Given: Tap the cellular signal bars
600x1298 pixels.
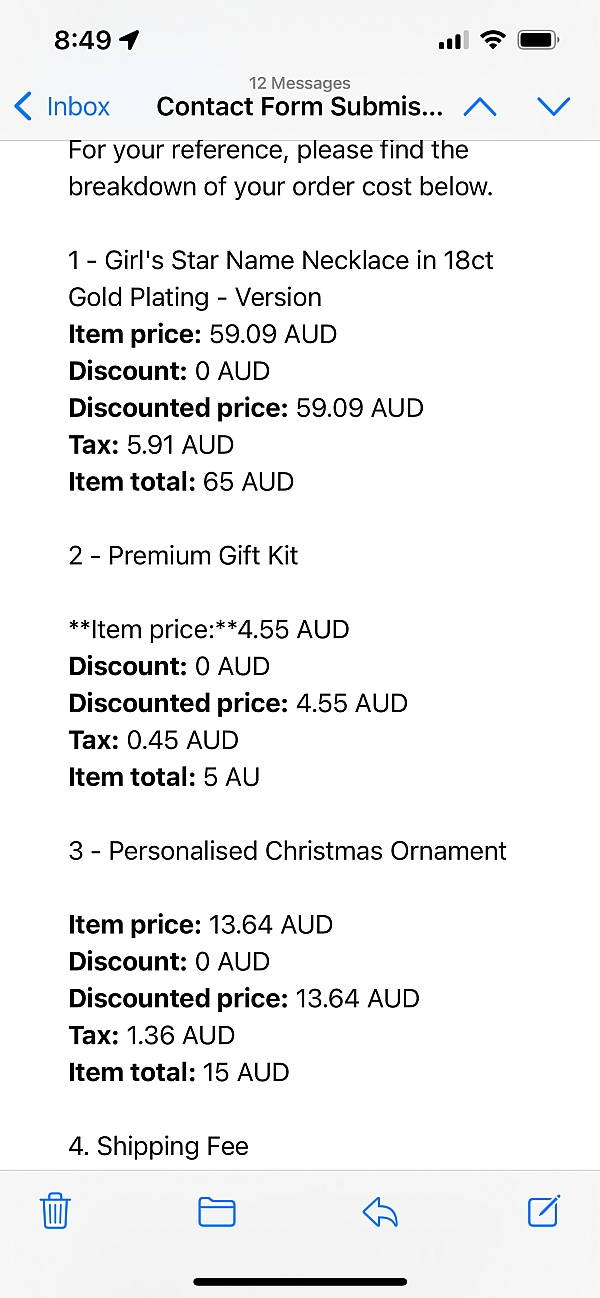Looking at the screenshot, I should [x=453, y=41].
